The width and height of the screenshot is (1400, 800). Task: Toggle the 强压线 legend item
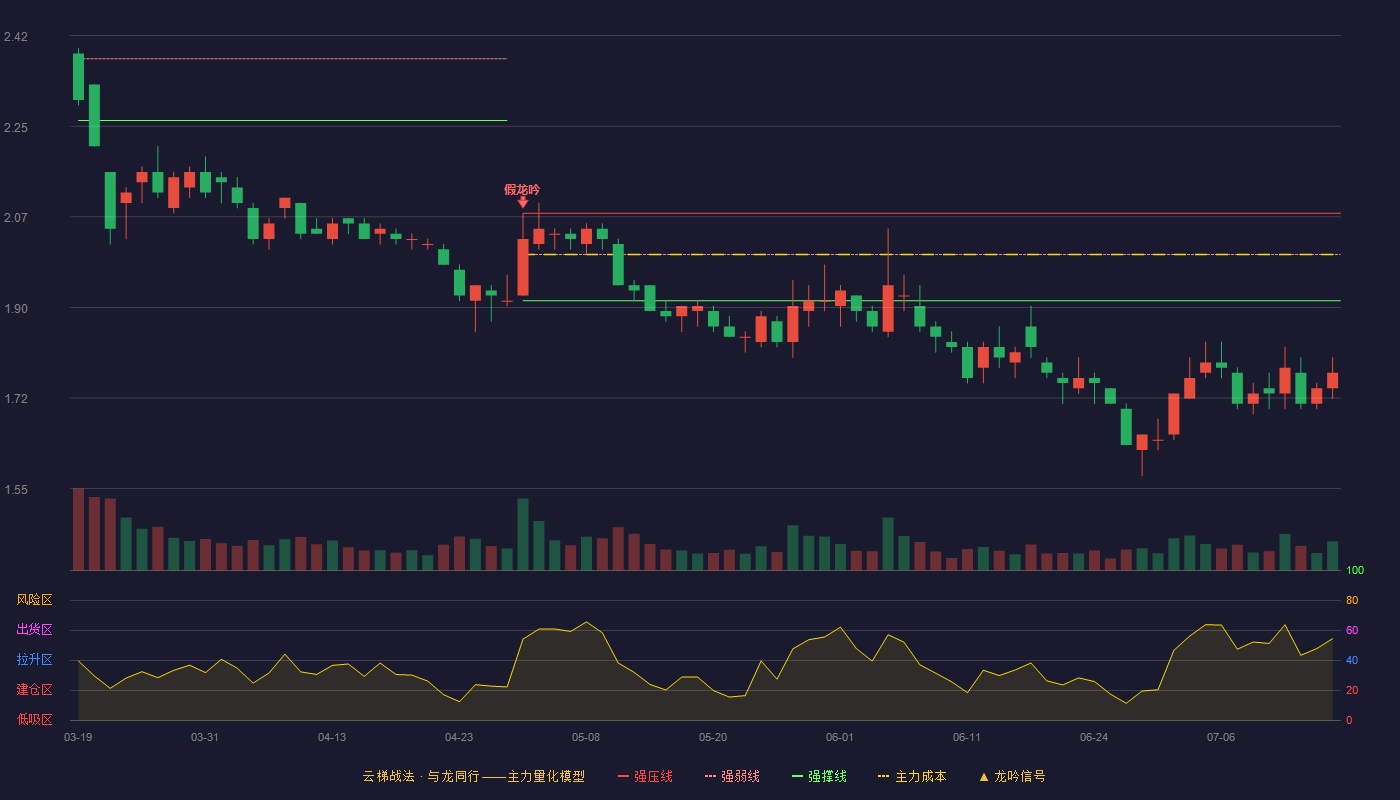(x=645, y=776)
